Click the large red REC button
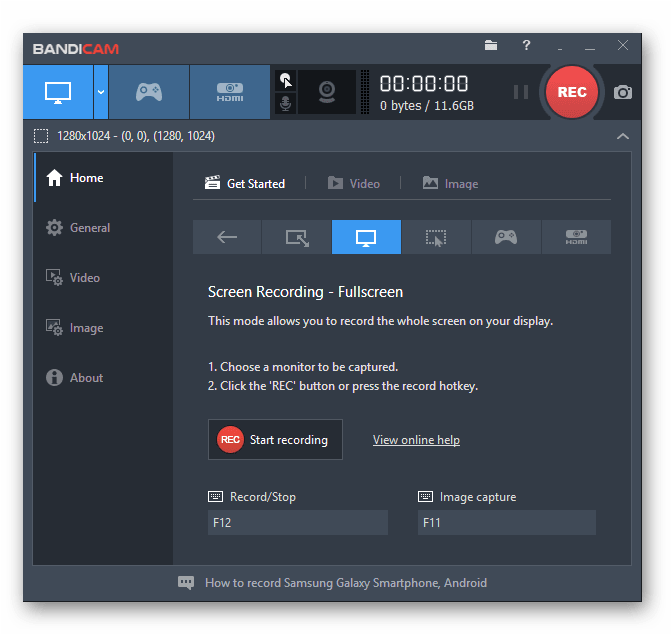 tap(572, 92)
